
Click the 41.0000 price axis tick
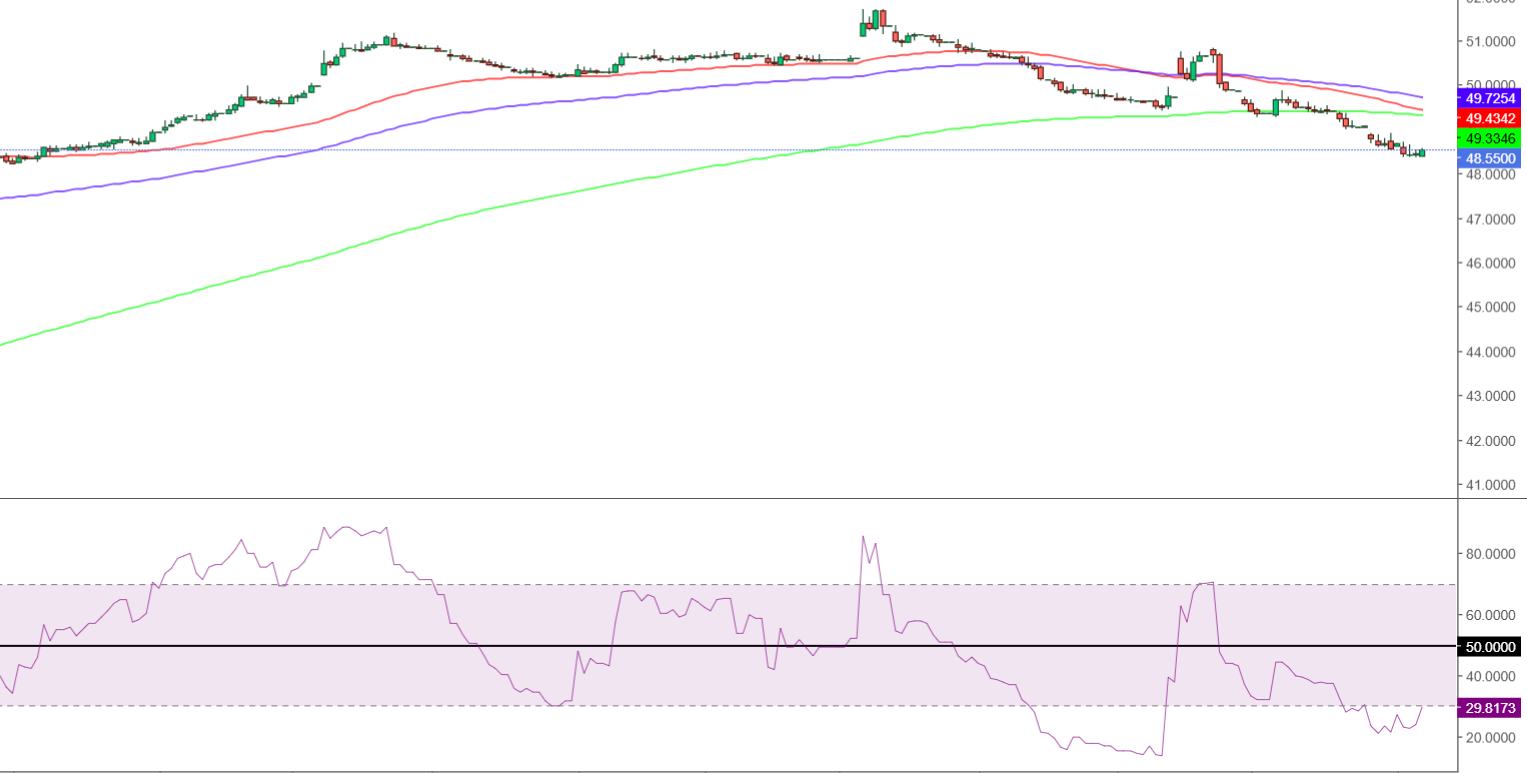tap(1491, 485)
